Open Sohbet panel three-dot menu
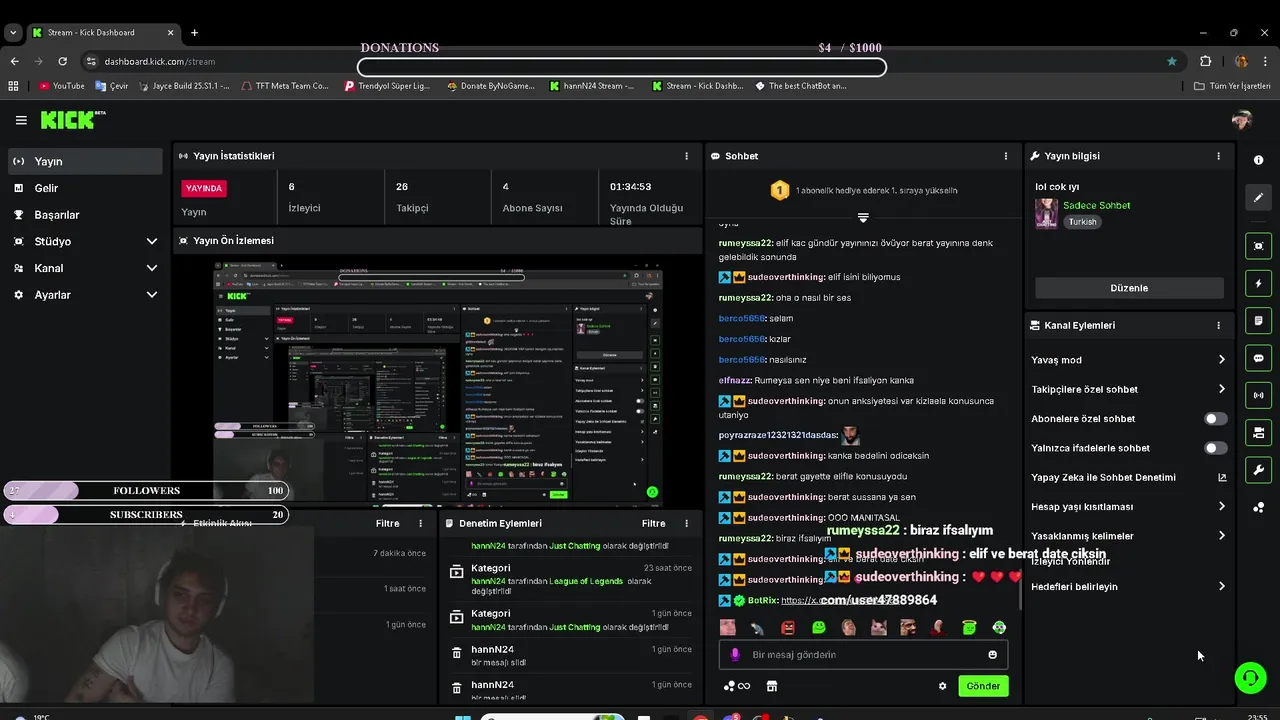The image size is (1280, 720). 1006,156
